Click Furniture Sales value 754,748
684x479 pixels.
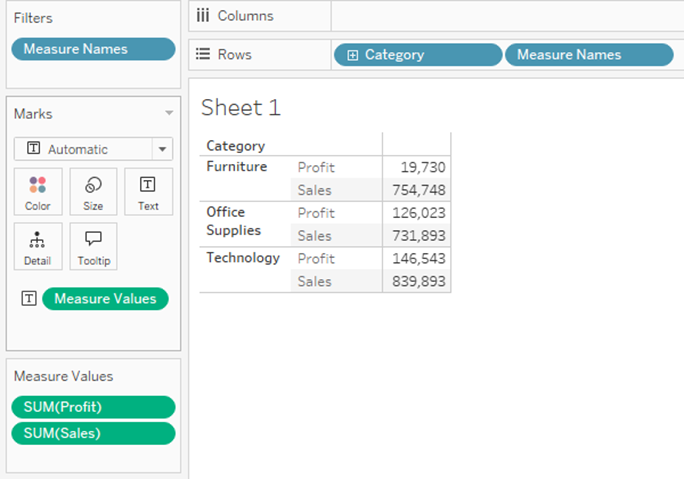point(419,190)
